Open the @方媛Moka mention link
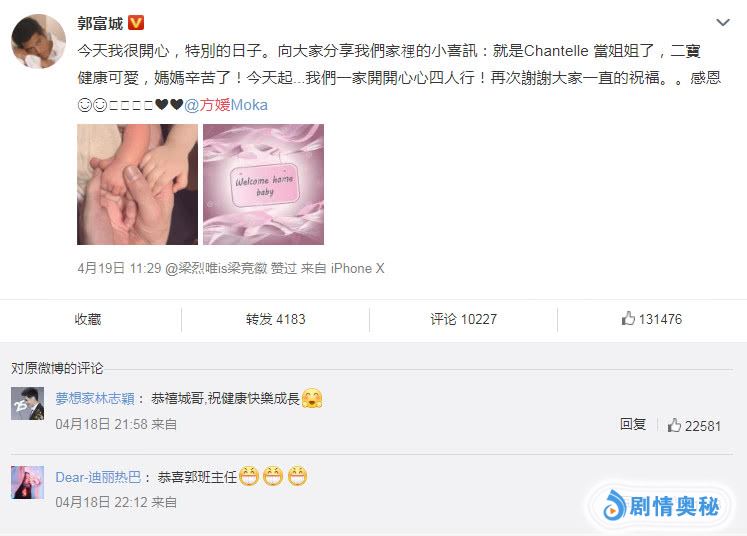This screenshot has height=536, width=747. (x=226, y=105)
